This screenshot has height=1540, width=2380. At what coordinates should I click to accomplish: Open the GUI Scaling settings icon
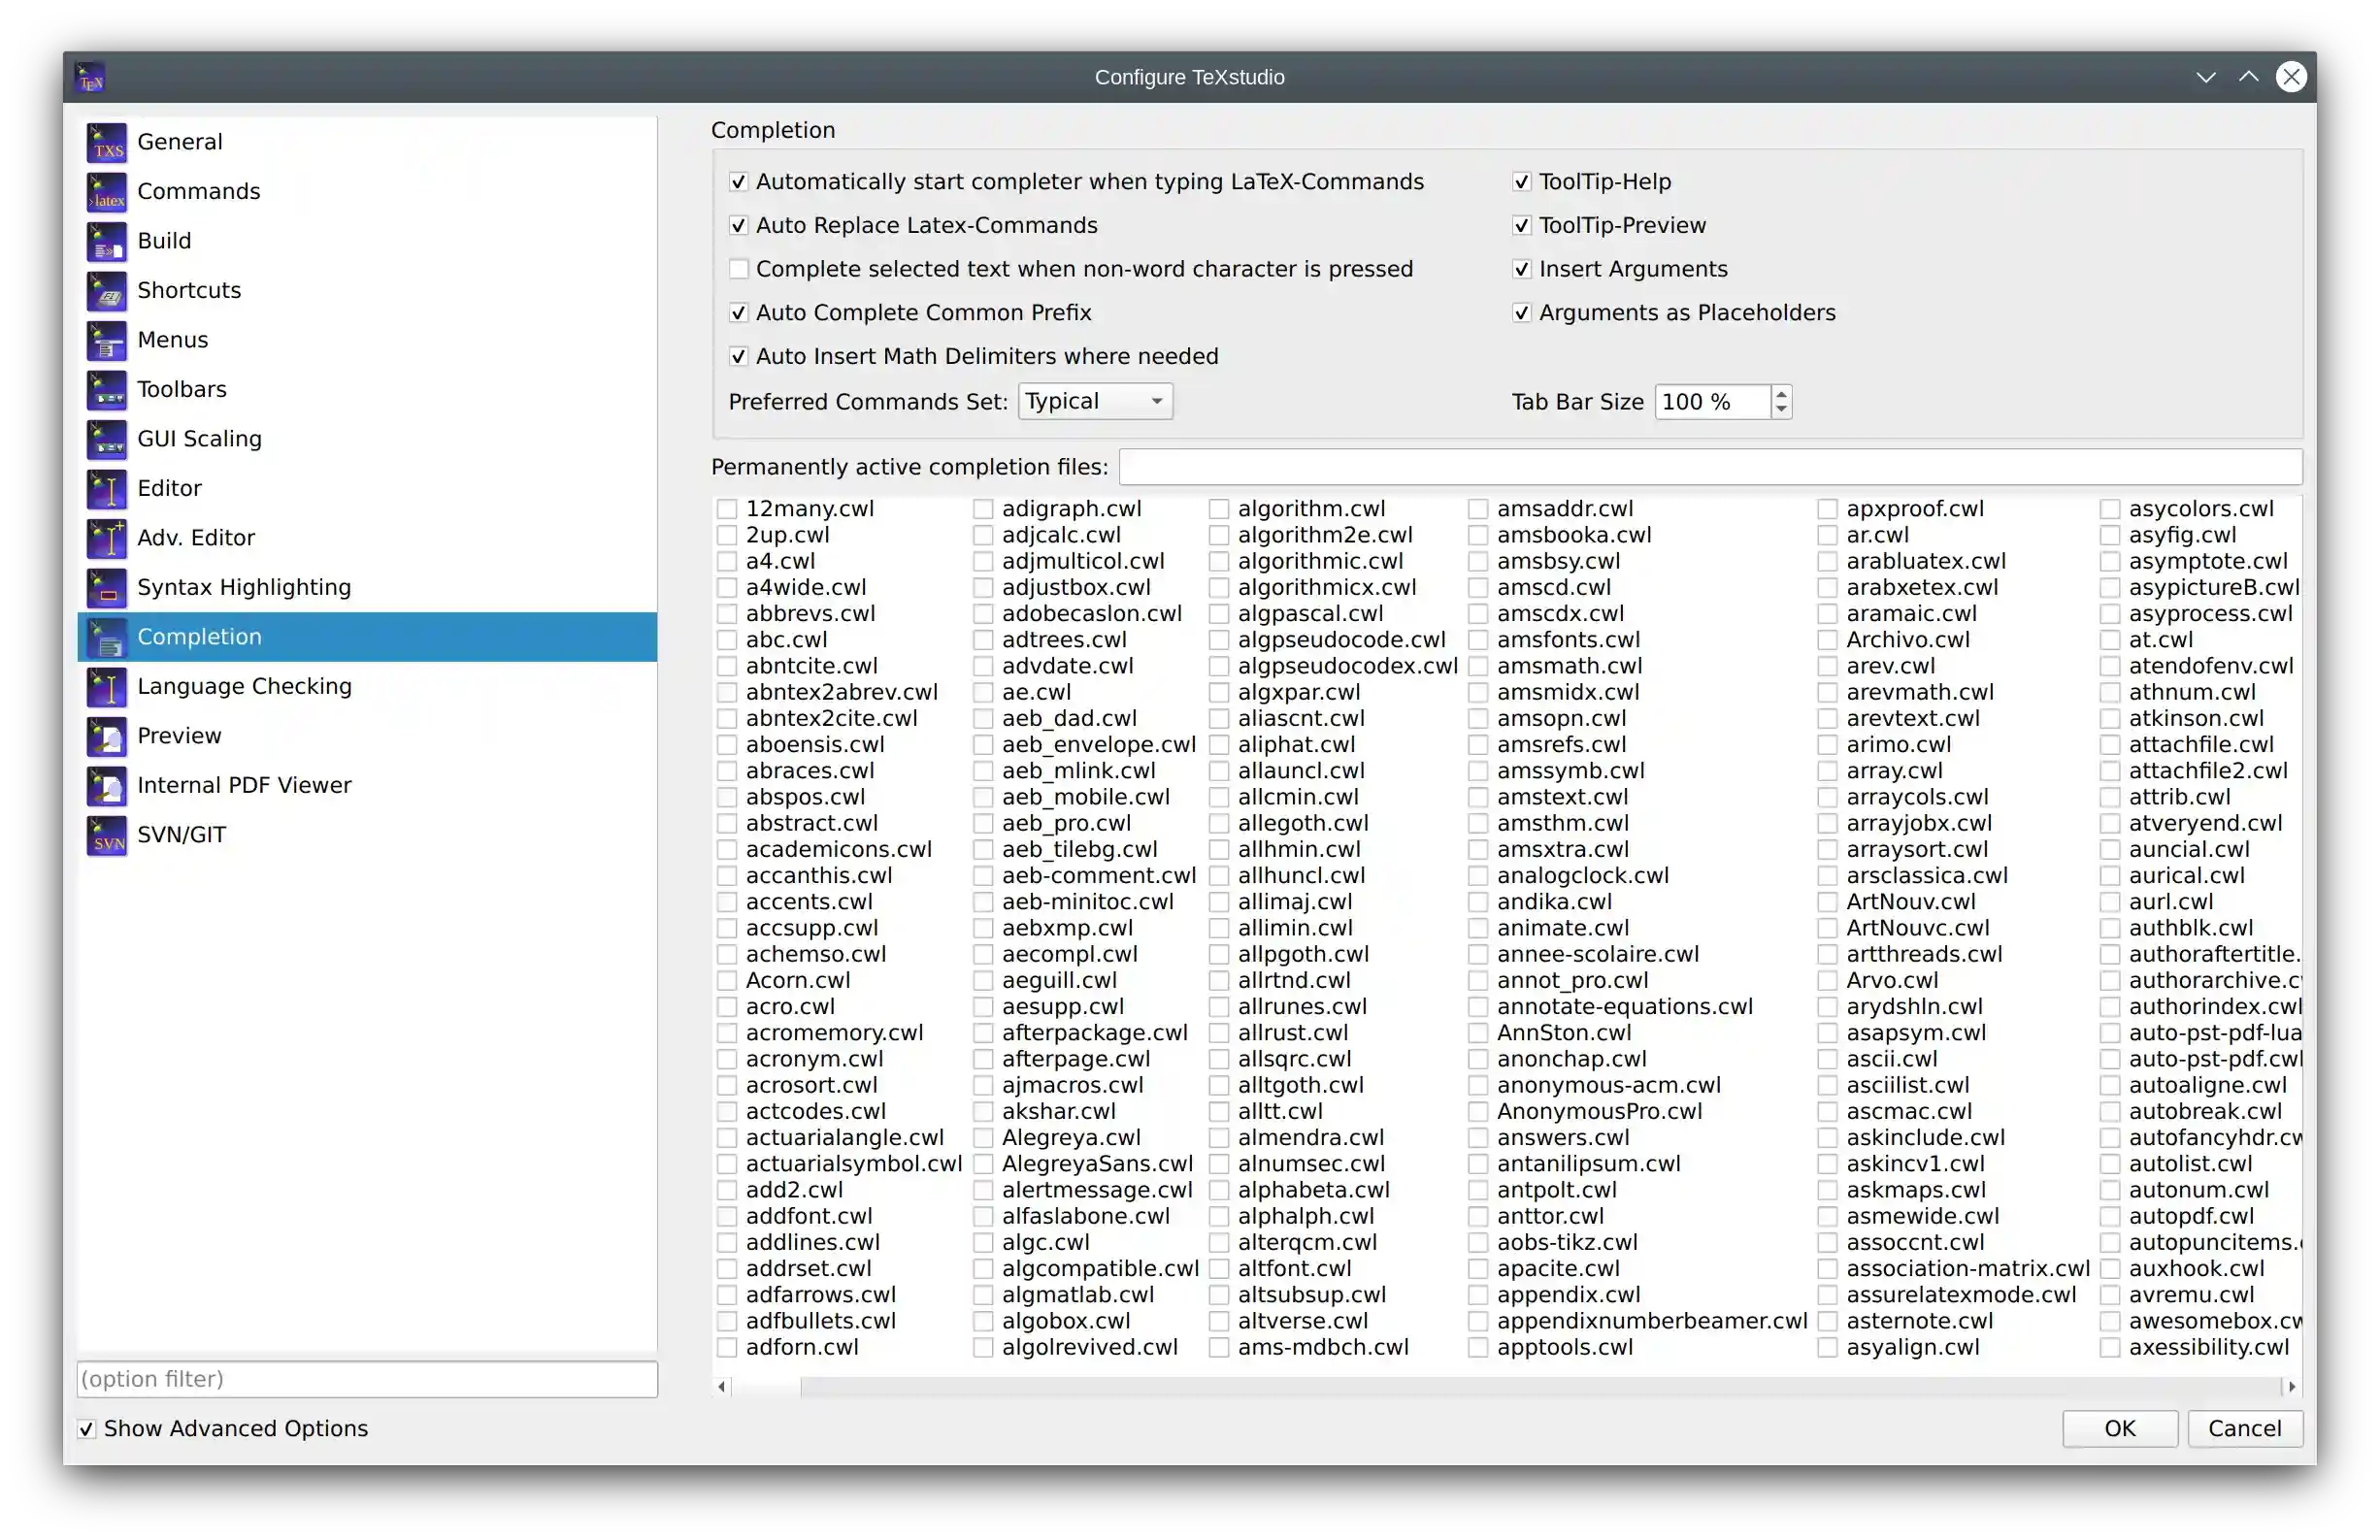point(106,438)
